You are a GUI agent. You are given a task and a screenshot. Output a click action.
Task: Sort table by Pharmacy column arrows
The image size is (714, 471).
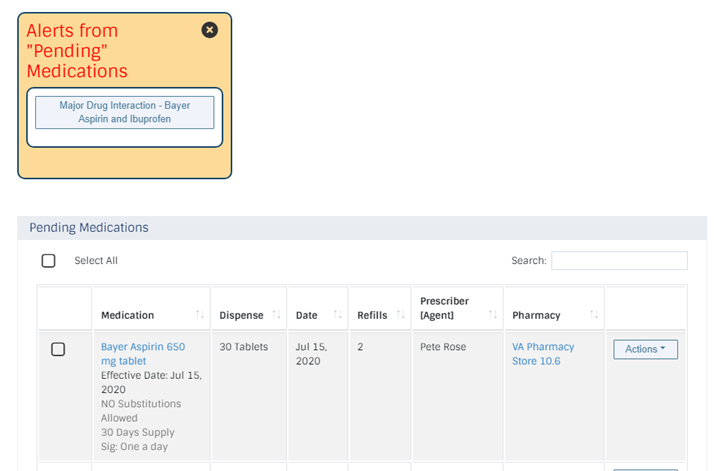click(594, 314)
